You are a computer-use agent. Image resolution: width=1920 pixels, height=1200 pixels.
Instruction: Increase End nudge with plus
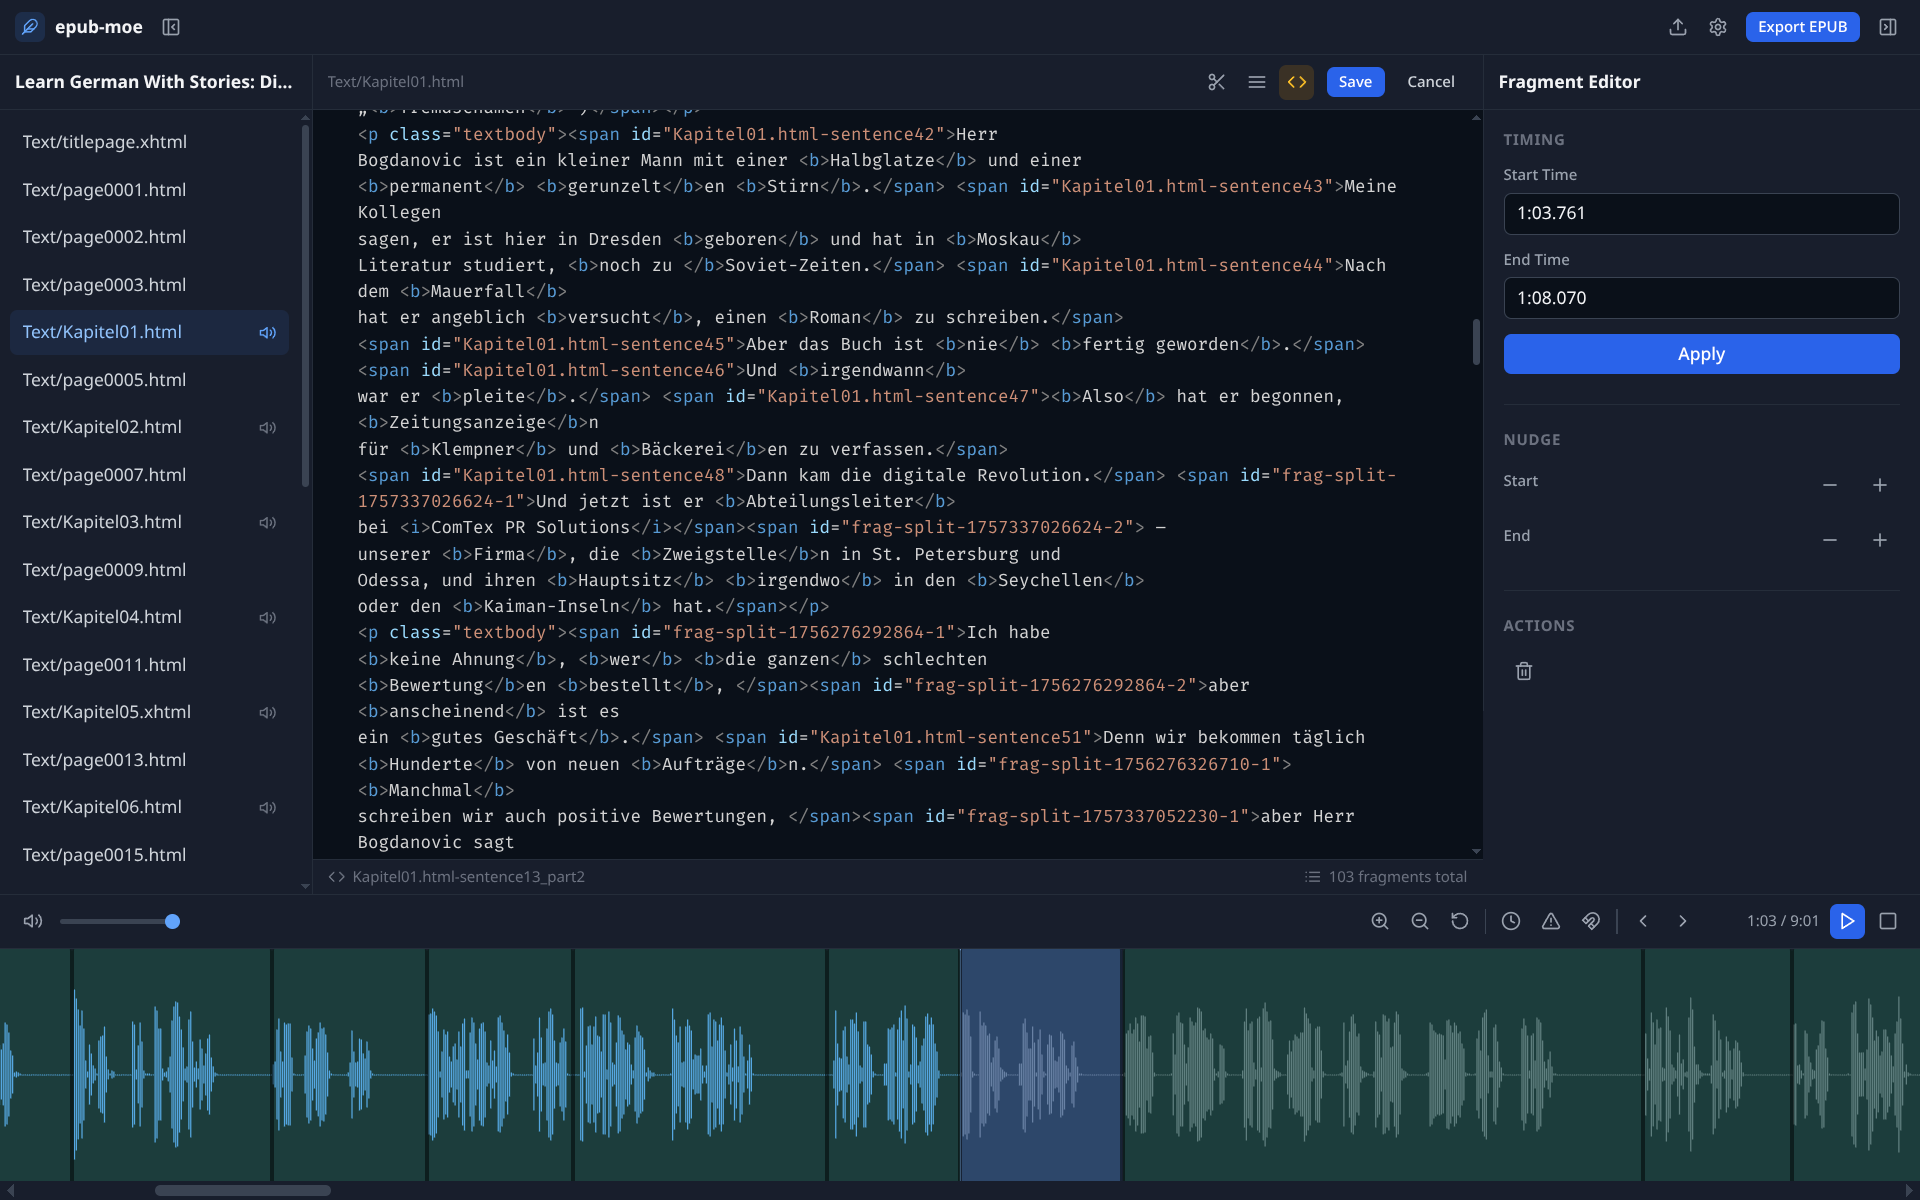pos(1880,540)
